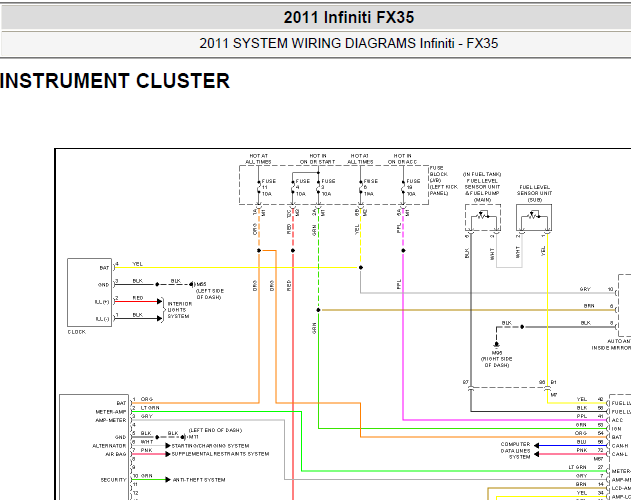631x500 pixels.
Task: Click the "ALTERNATOR" pin label
Action: pos(109,446)
